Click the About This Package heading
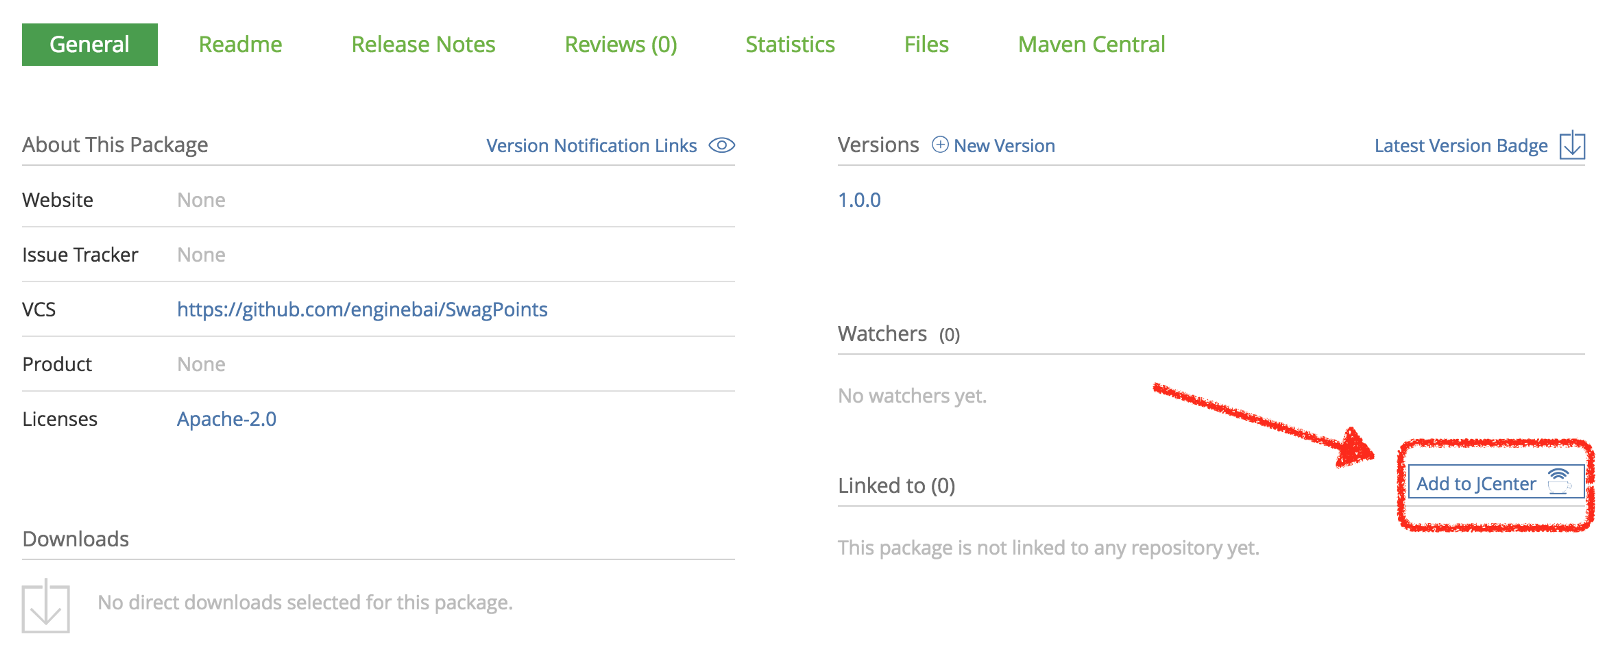Screen dimensions: 1600x653 115,145
